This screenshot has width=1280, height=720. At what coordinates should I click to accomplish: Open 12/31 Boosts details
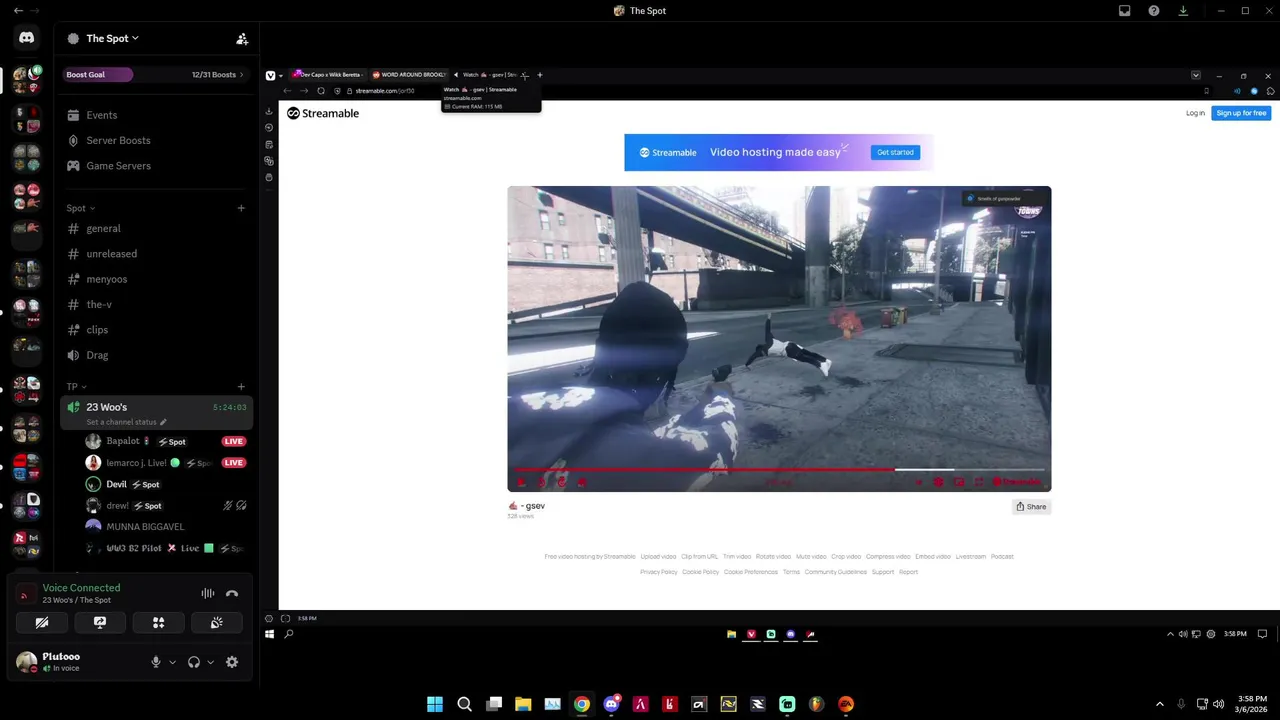click(218, 75)
